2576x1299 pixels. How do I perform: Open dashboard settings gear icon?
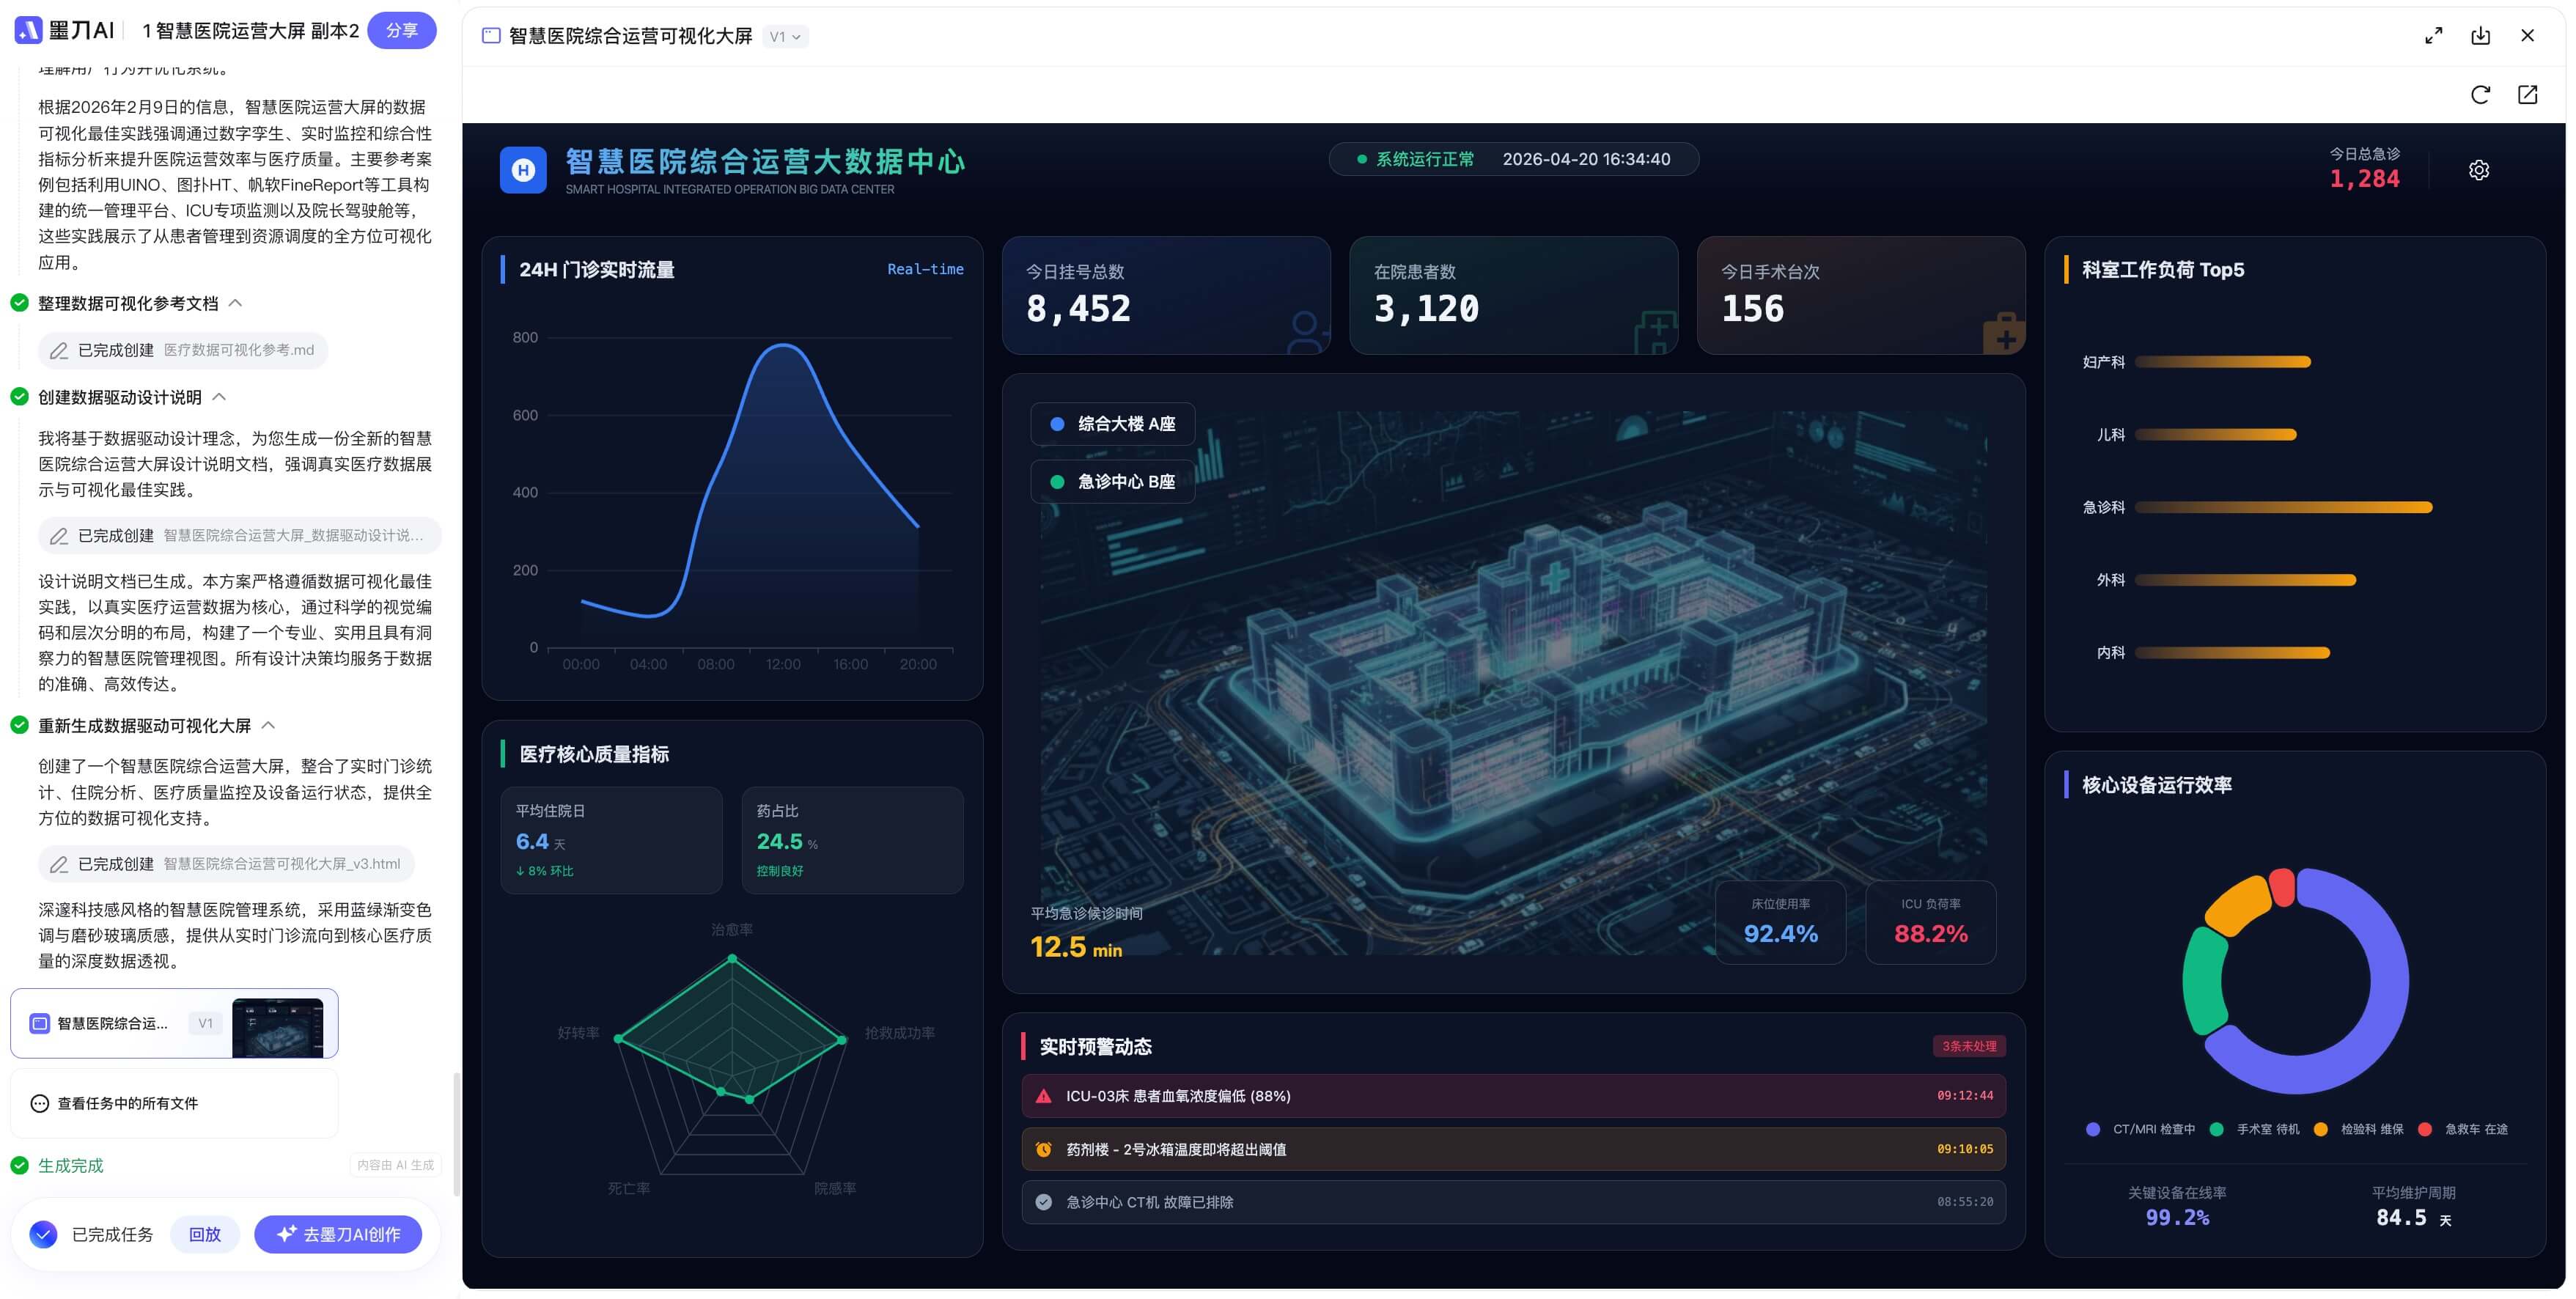click(x=2478, y=170)
